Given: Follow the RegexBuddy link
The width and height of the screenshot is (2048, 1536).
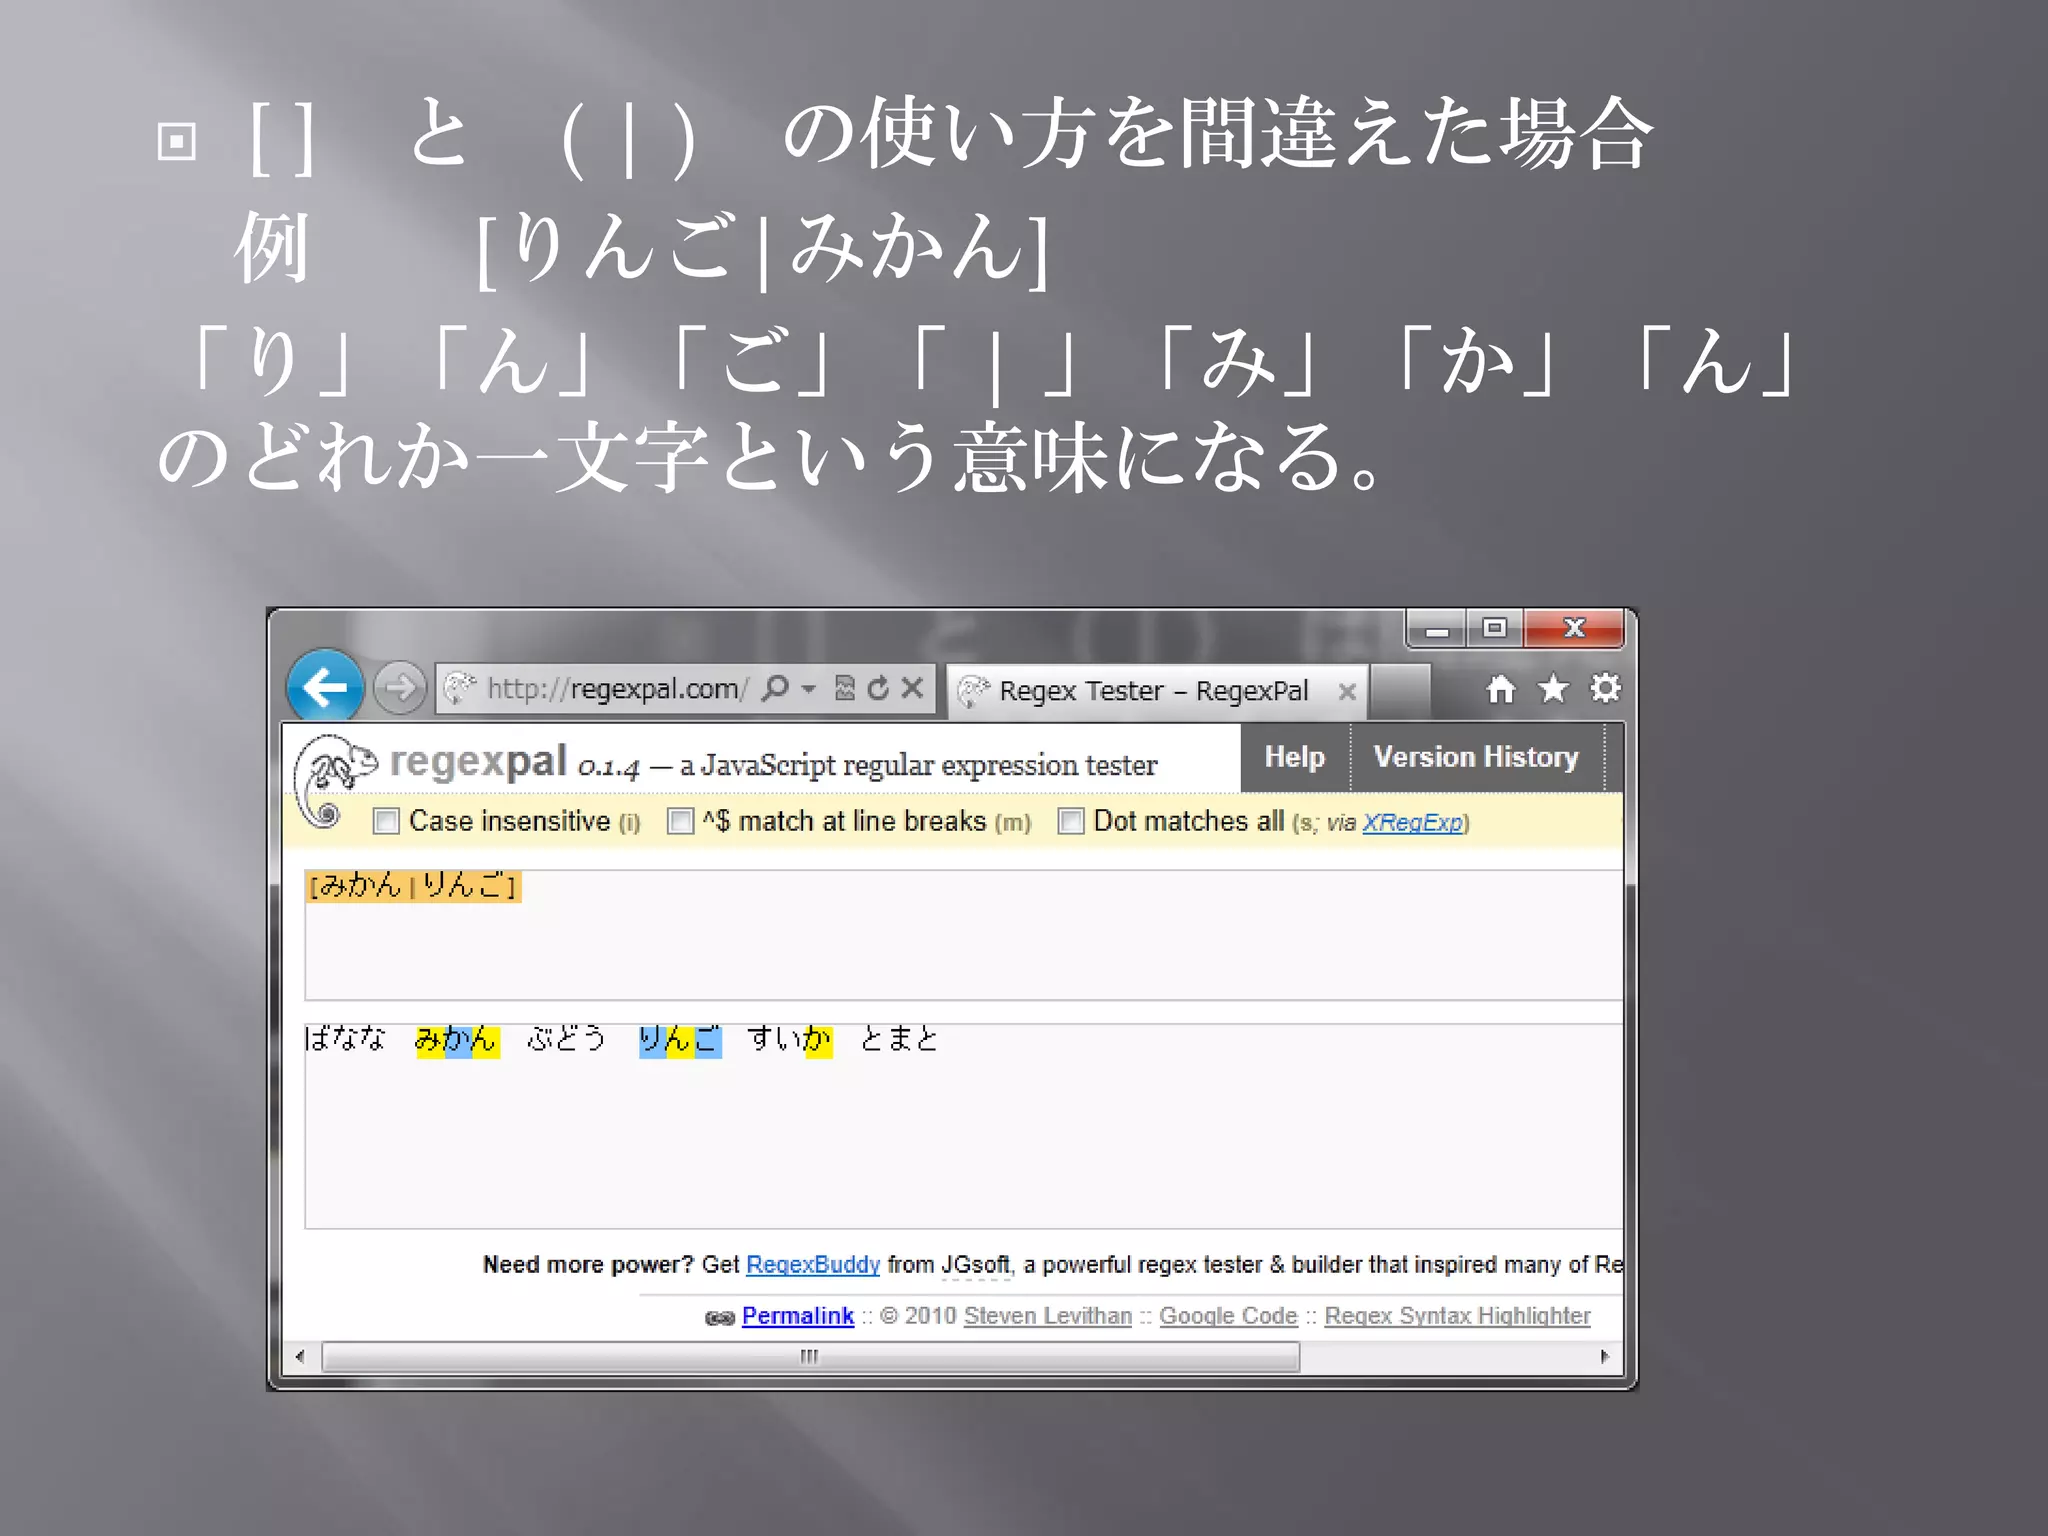Looking at the screenshot, I should [813, 1265].
